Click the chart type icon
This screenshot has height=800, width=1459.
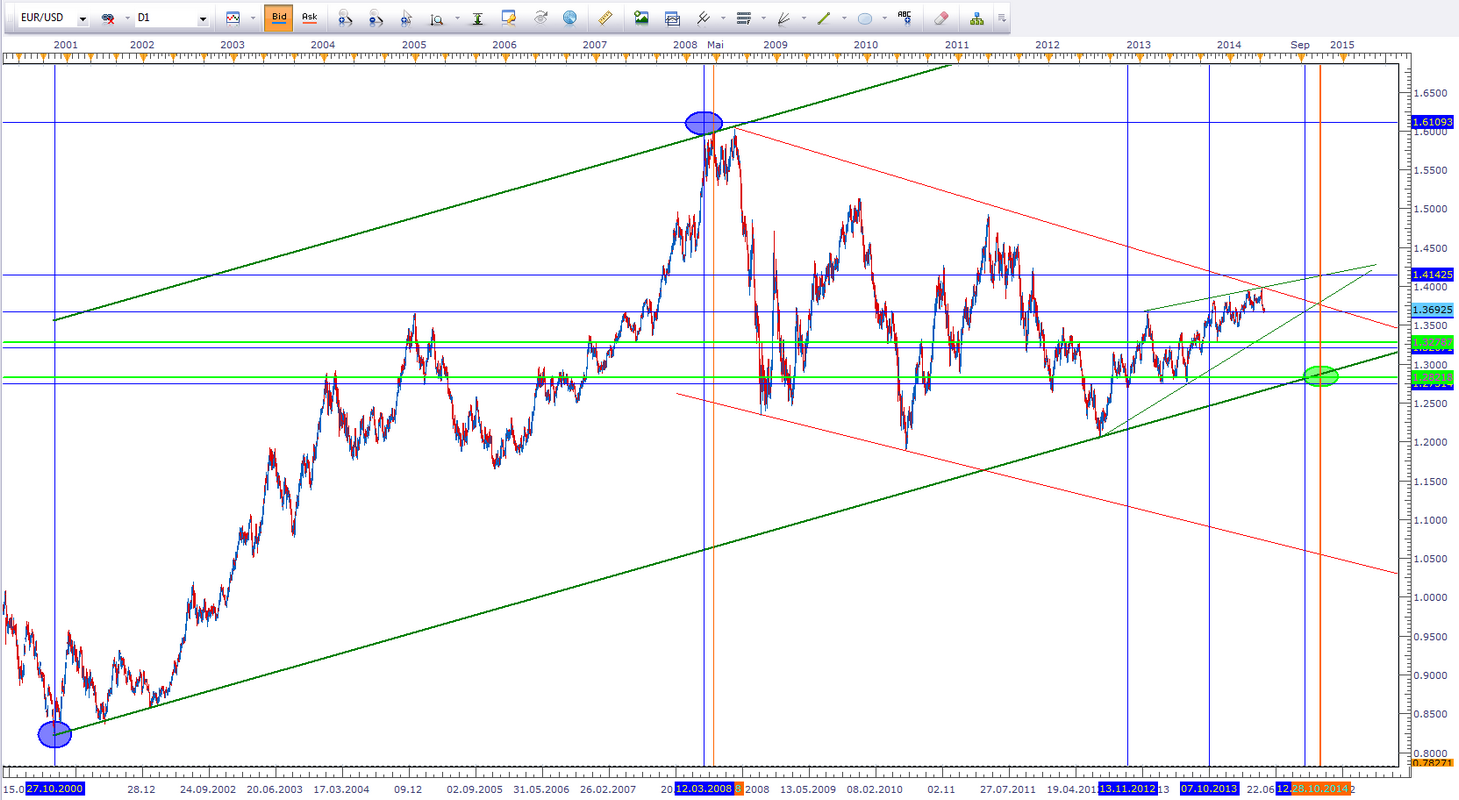coord(233,18)
